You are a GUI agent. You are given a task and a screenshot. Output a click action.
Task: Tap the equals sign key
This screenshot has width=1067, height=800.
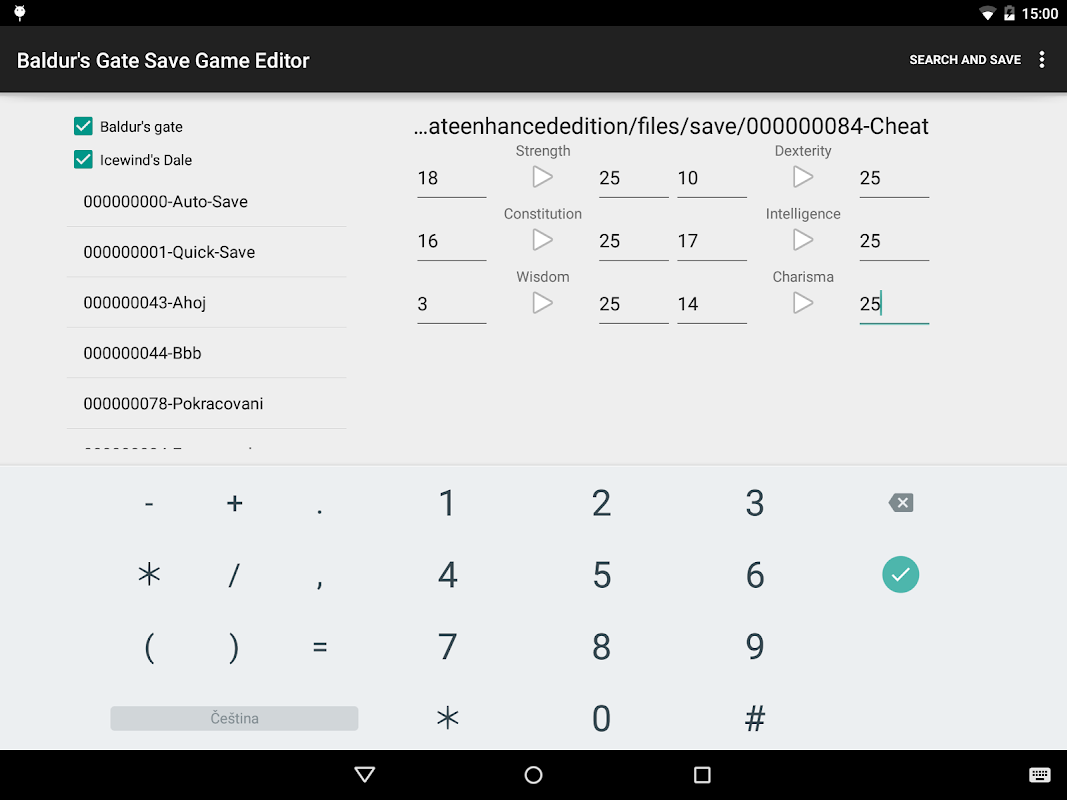point(319,646)
